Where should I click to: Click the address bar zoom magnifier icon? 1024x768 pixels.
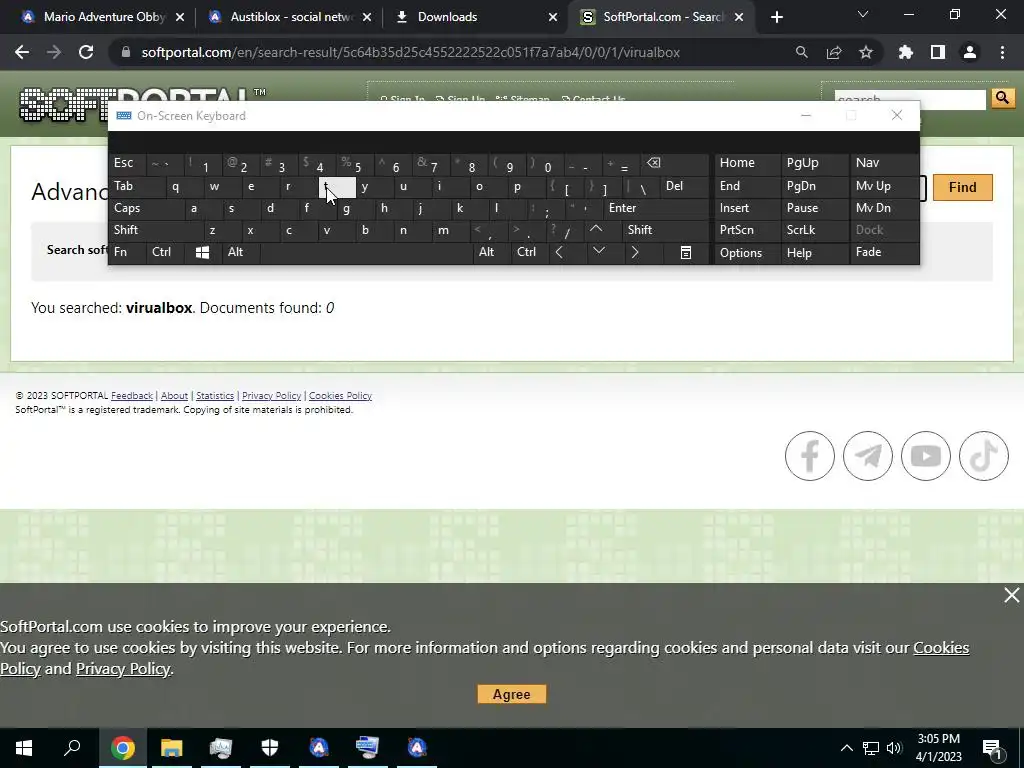(x=801, y=52)
